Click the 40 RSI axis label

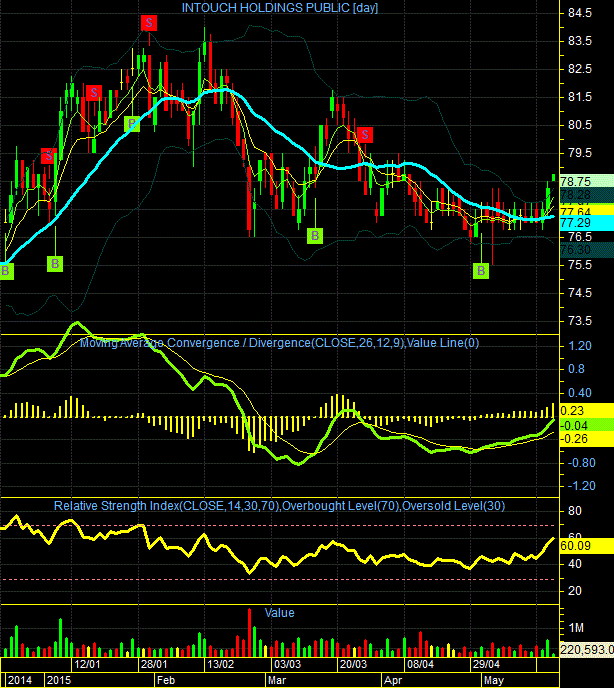(x=575, y=563)
